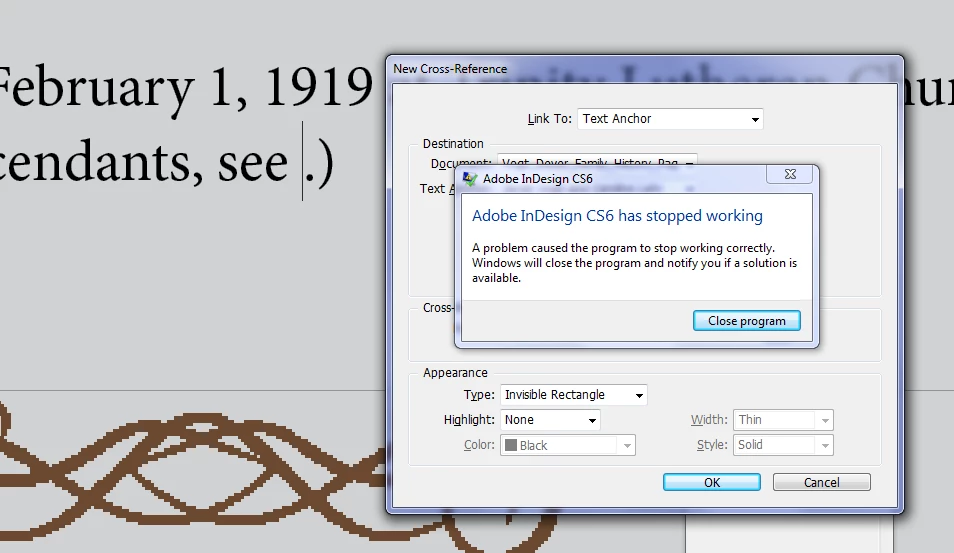Image resolution: width=954 pixels, height=553 pixels.
Task: Click the text 'February 1, 1919' in document
Action: pyautogui.click(x=184, y=89)
